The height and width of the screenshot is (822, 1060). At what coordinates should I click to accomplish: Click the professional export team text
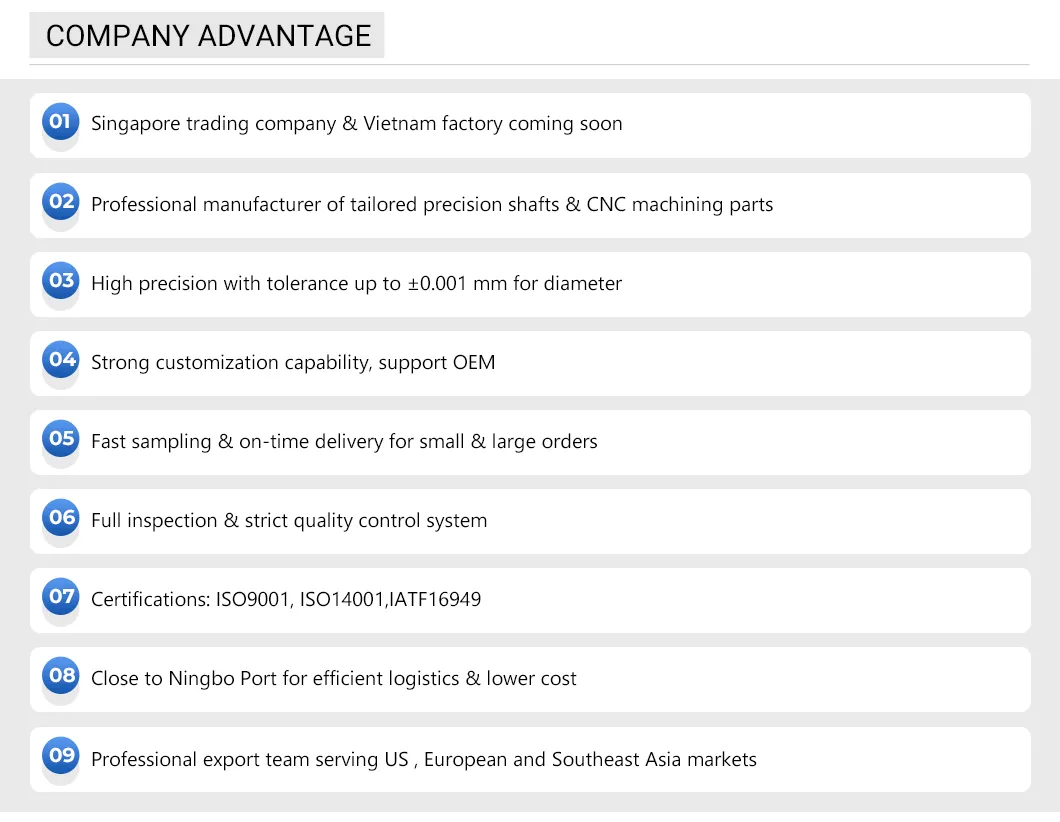point(424,760)
